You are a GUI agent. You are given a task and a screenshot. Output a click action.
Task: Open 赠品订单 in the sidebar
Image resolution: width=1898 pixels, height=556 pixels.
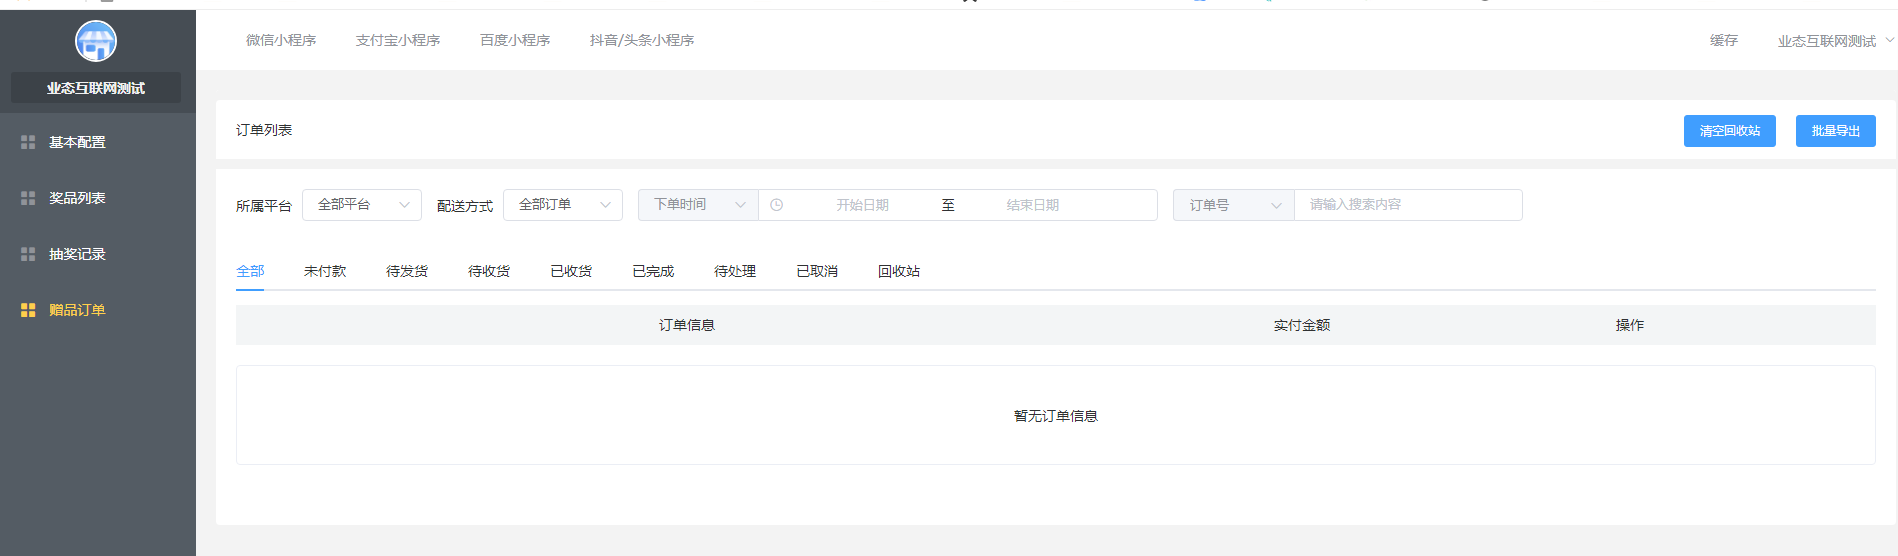(x=98, y=310)
